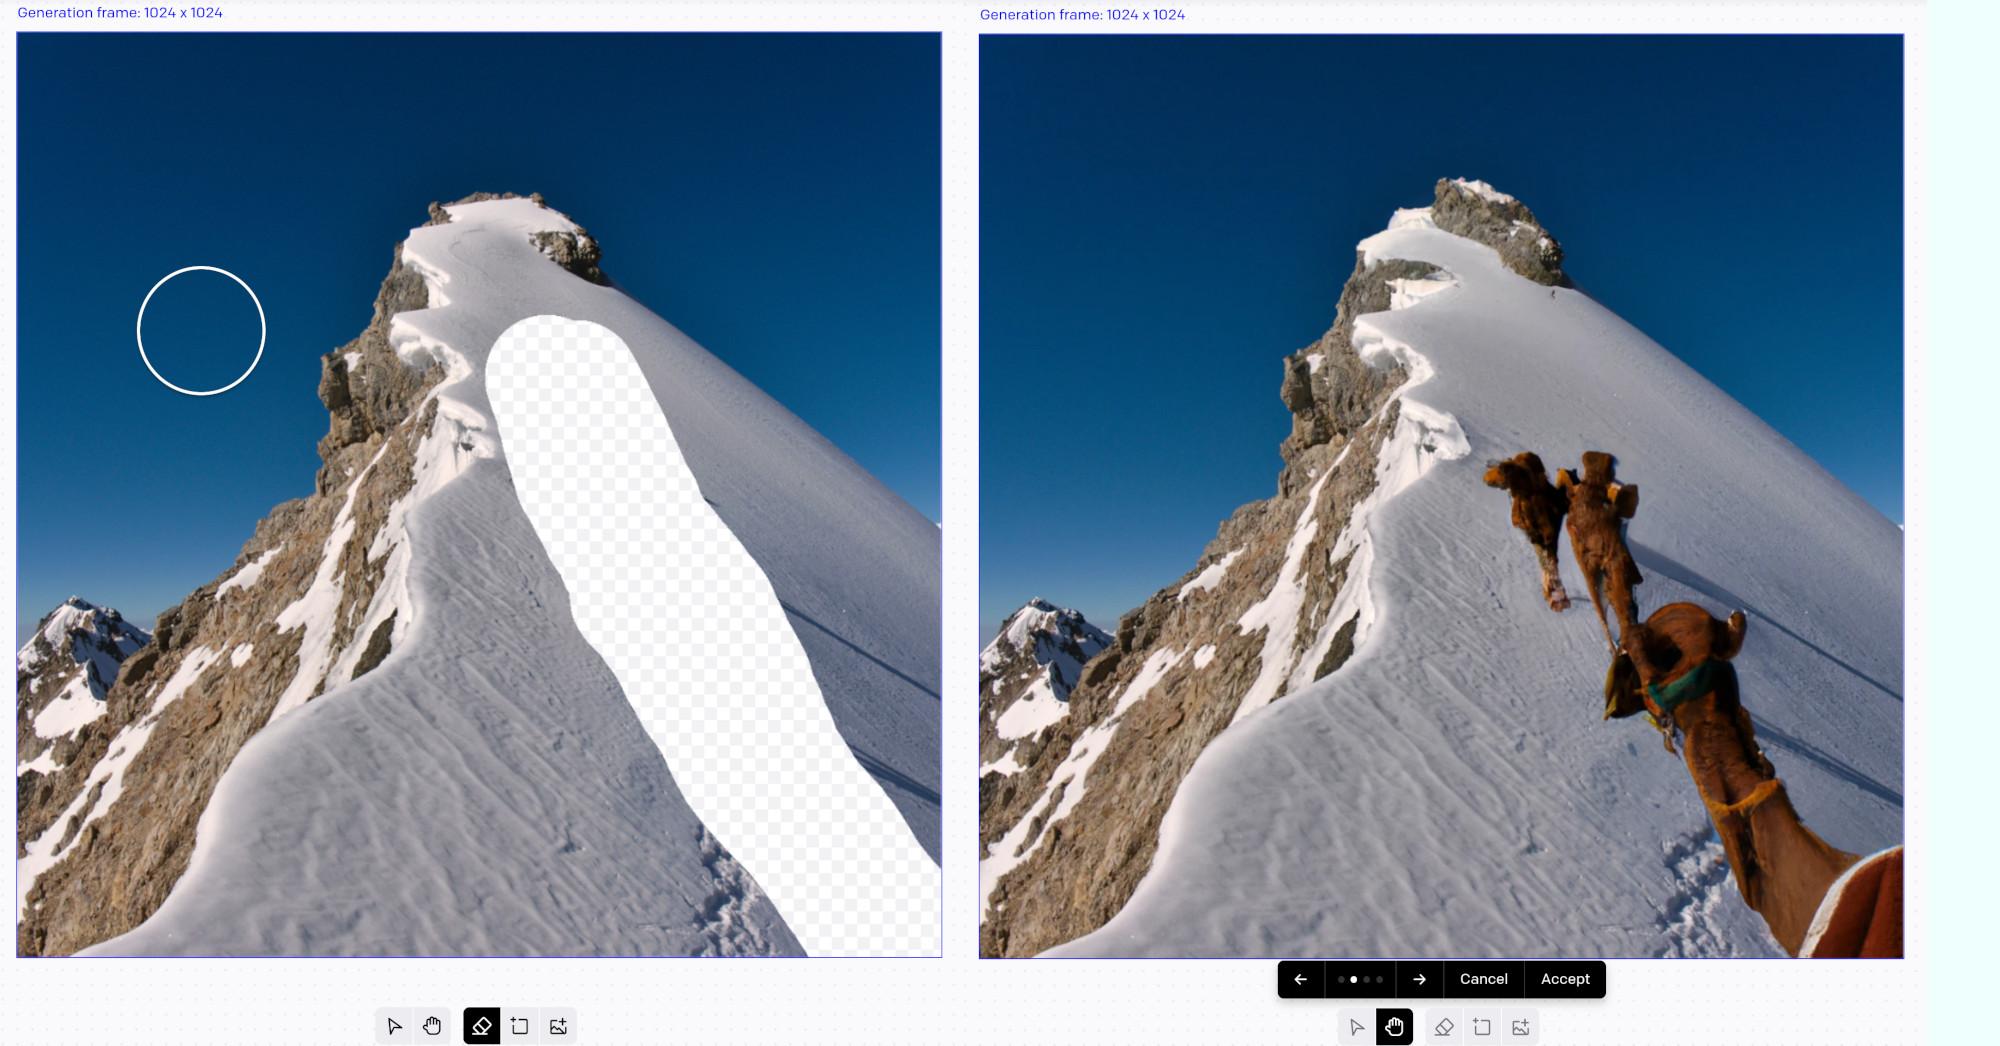
Task: Accept the generated result
Action: click(1565, 979)
